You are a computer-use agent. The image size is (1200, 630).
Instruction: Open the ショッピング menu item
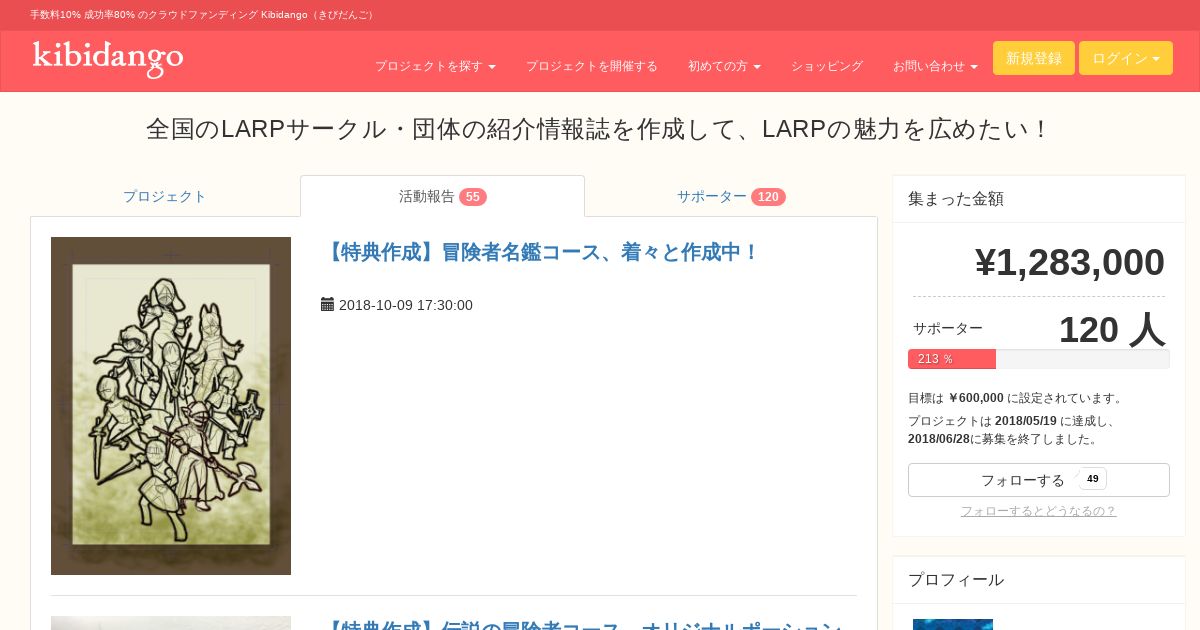(827, 66)
